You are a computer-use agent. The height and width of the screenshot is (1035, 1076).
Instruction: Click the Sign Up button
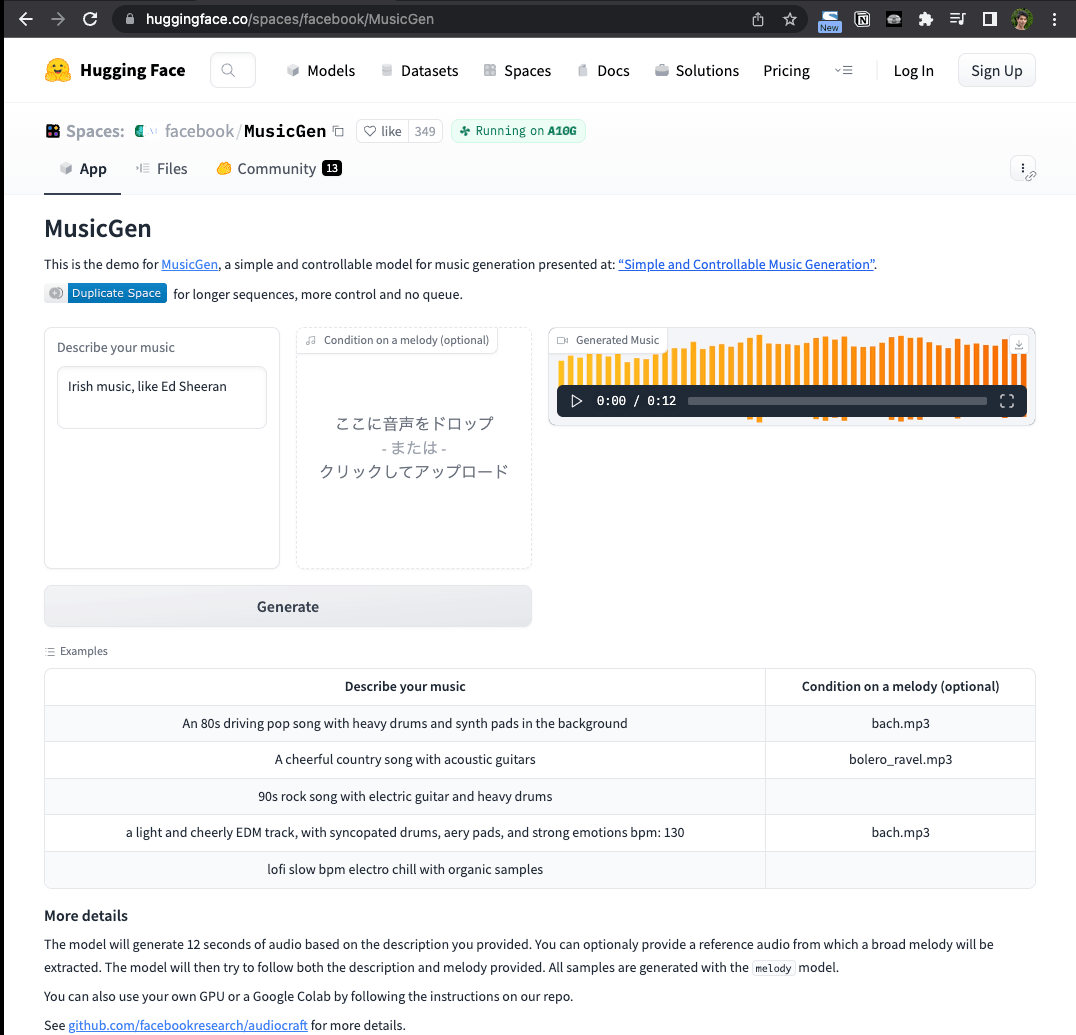click(996, 70)
